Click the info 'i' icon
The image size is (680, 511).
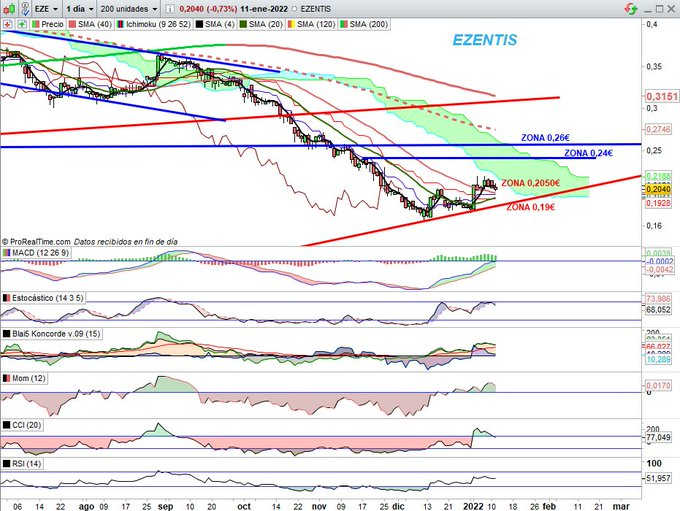click(x=170, y=9)
